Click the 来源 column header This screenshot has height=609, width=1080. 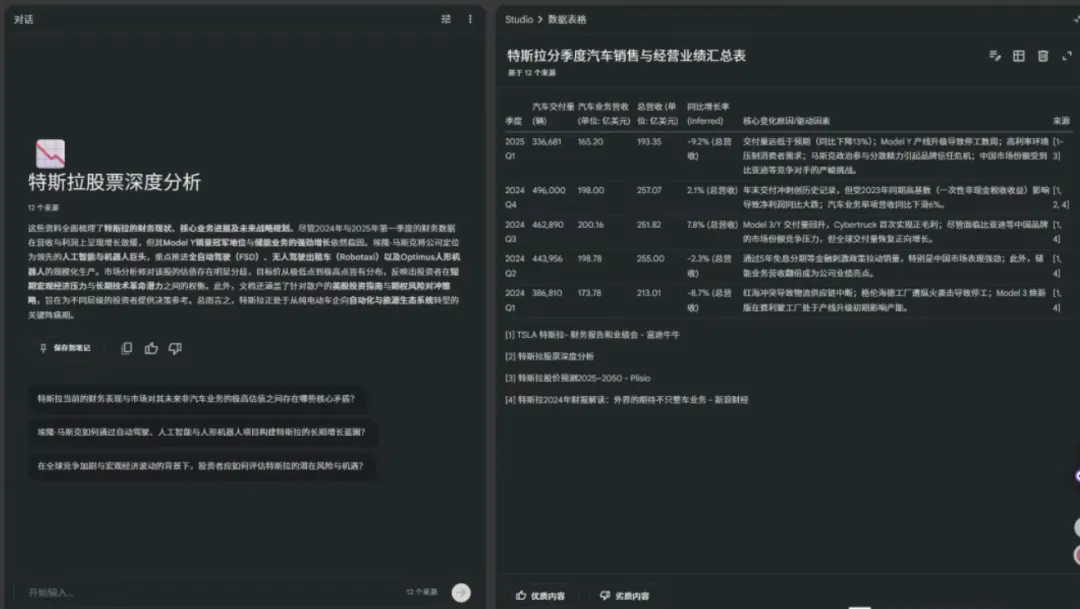1061,121
